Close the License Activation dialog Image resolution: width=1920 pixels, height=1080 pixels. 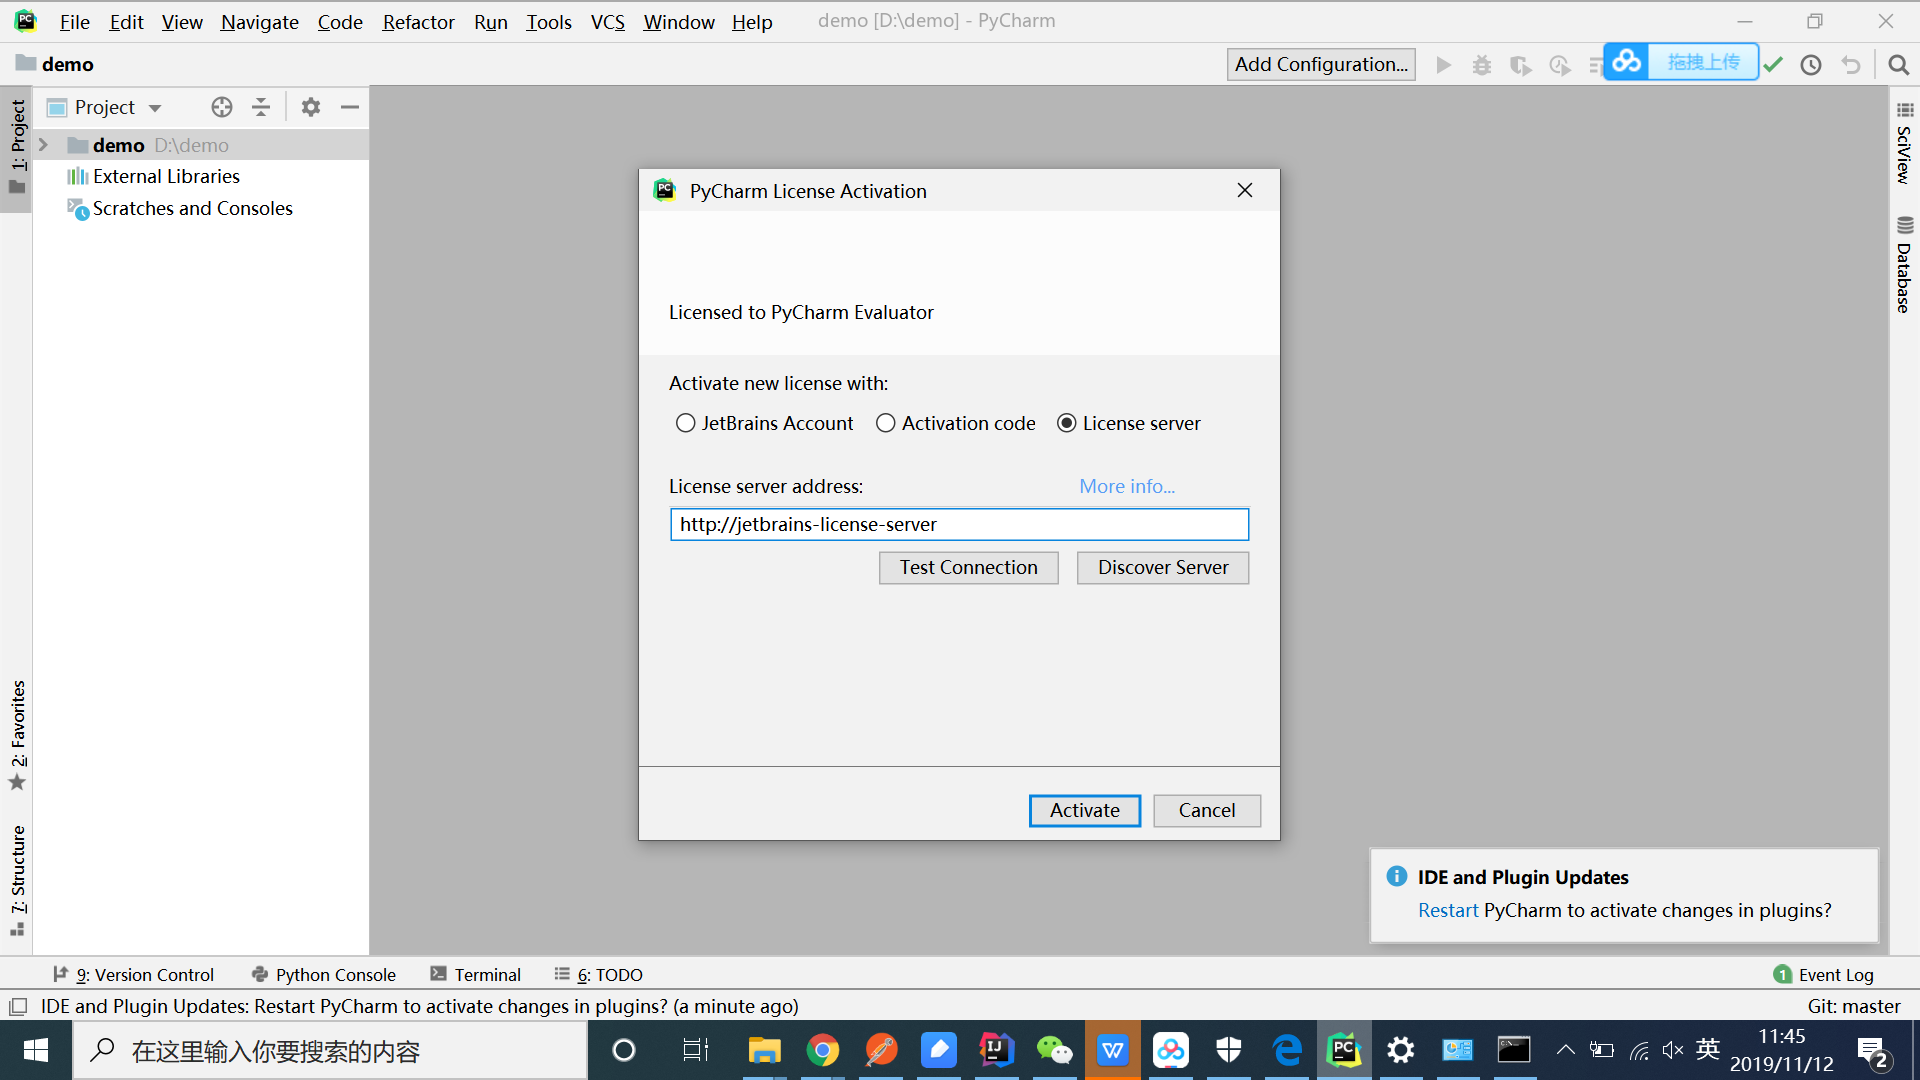(1244, 190)
